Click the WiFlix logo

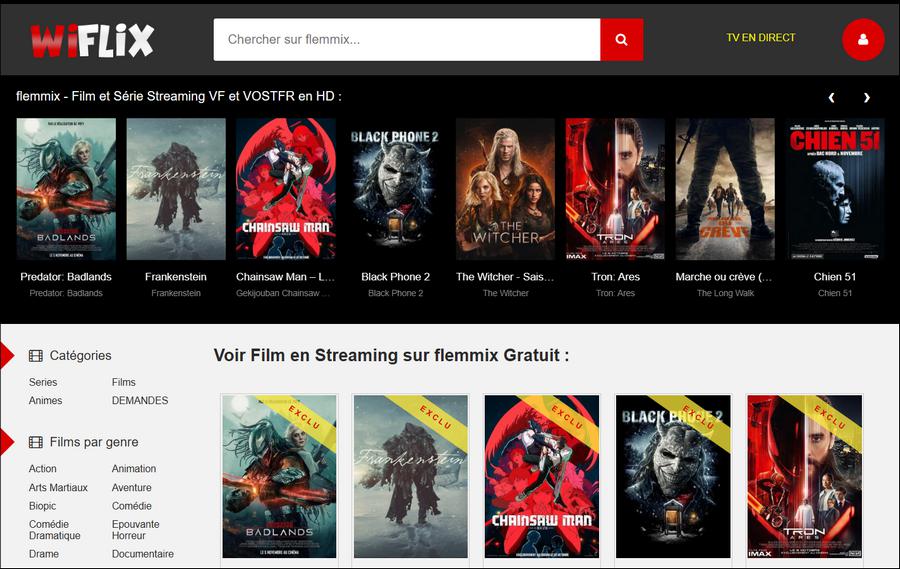click(92, 41)
